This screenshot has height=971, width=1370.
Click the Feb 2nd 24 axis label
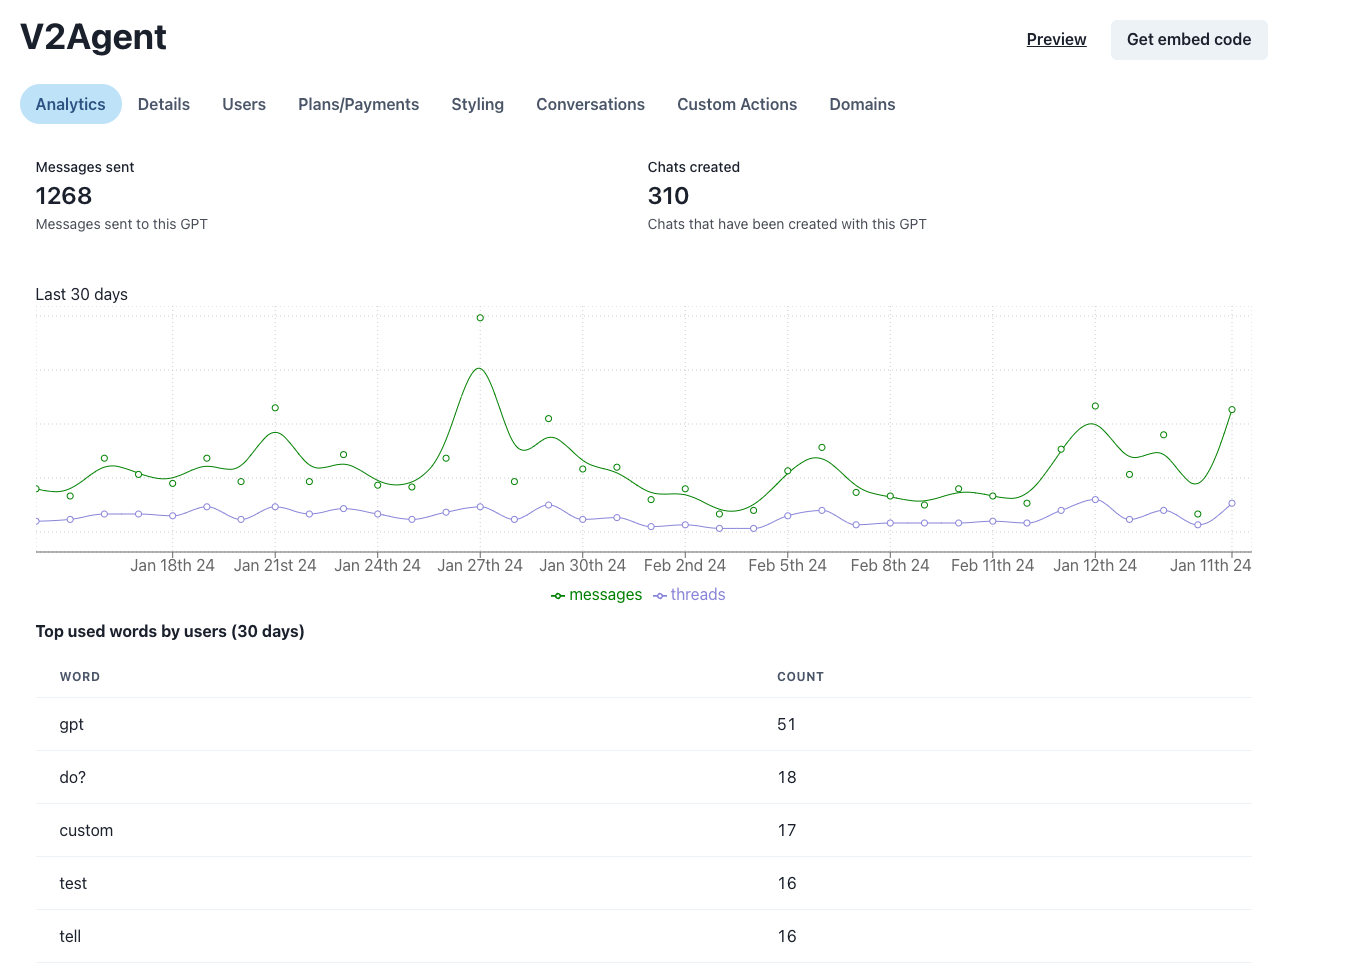(x=685, y=565)
